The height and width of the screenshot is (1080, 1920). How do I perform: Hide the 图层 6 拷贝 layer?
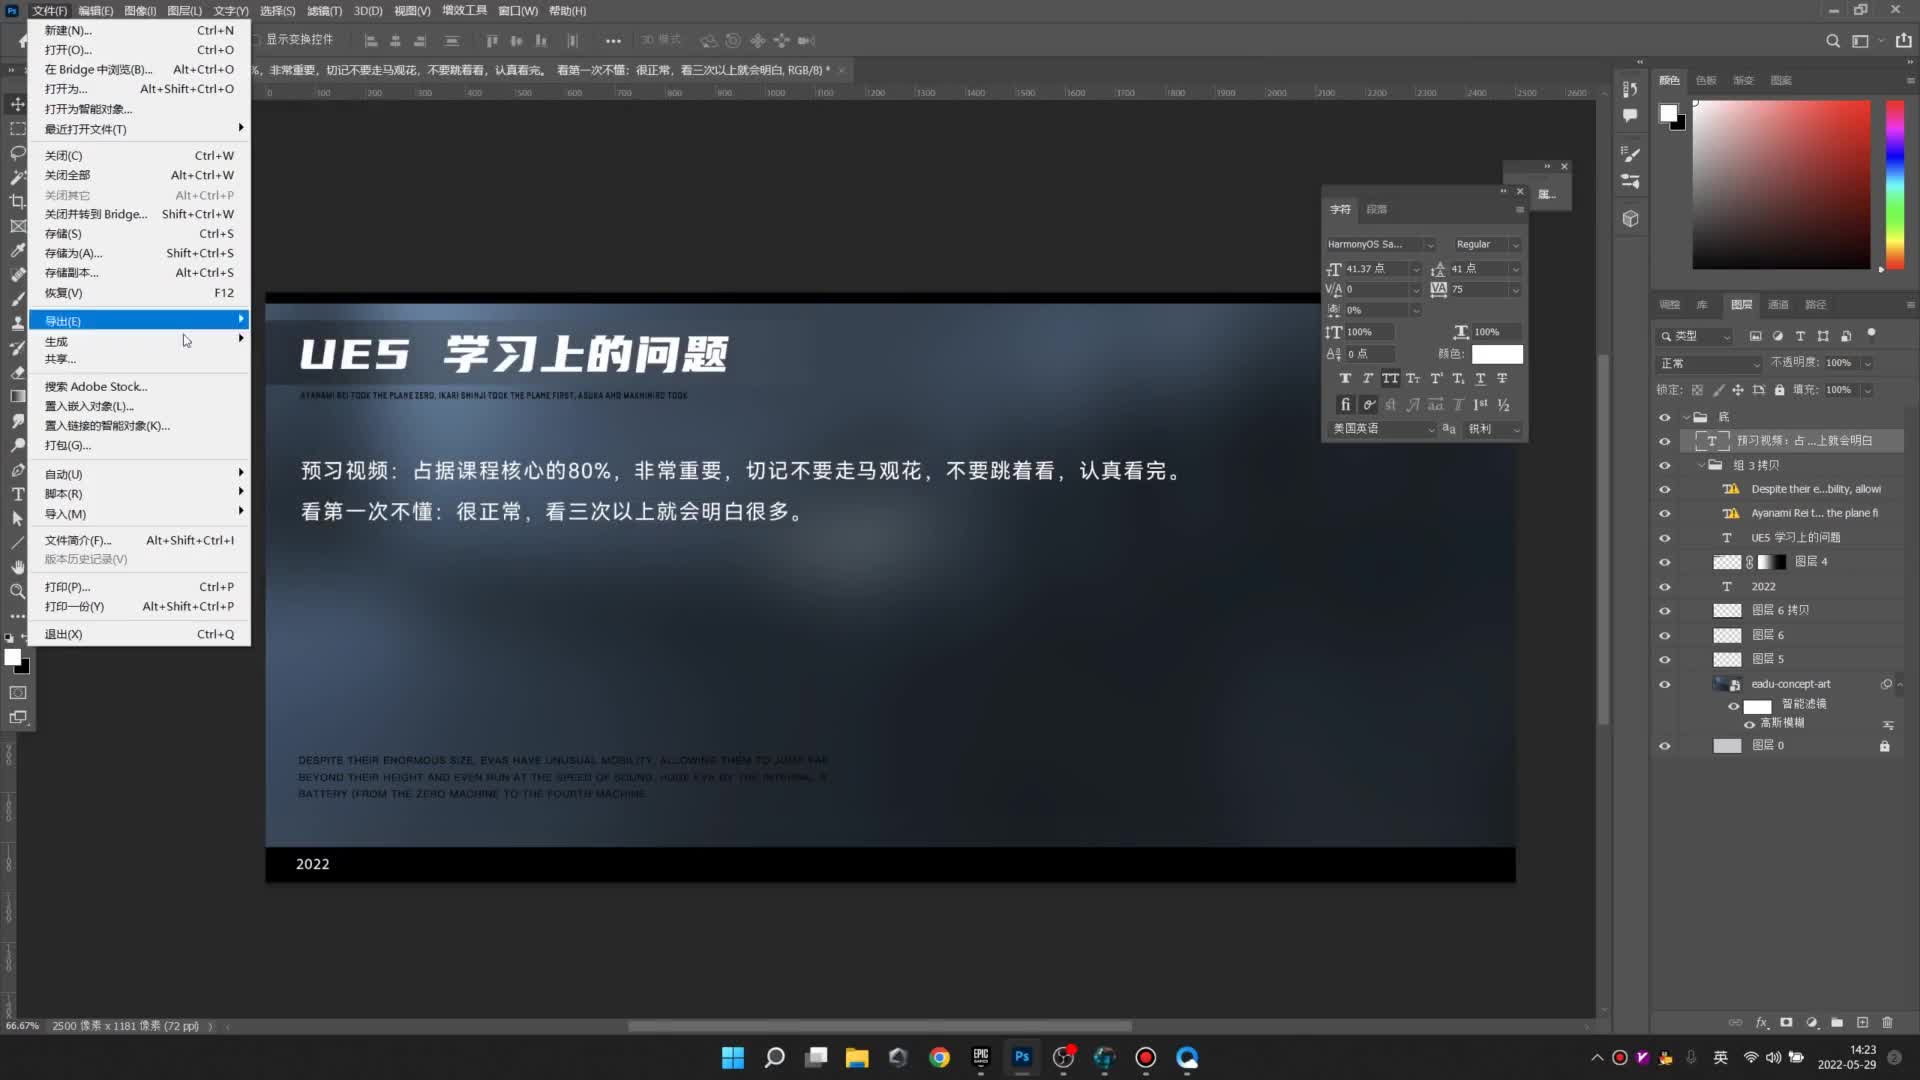click(1664, 611)
